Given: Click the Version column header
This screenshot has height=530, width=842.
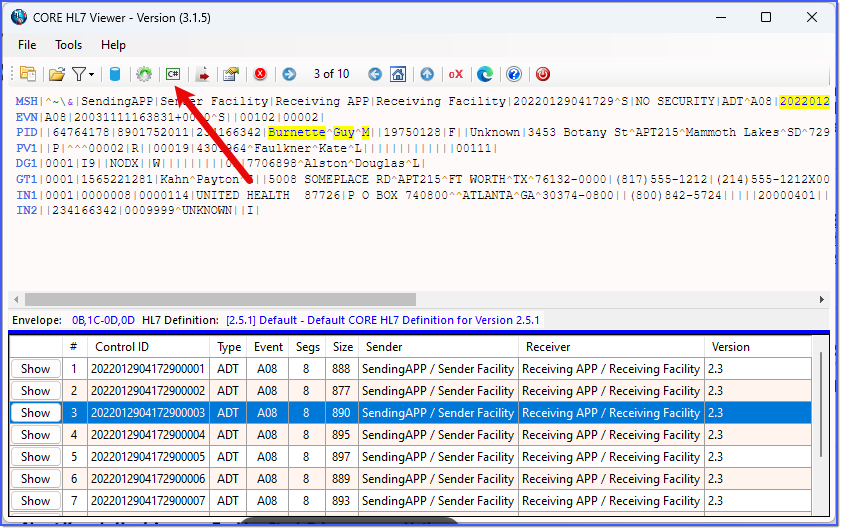Looking at the screenshot, I should click(x=758, y=347).
